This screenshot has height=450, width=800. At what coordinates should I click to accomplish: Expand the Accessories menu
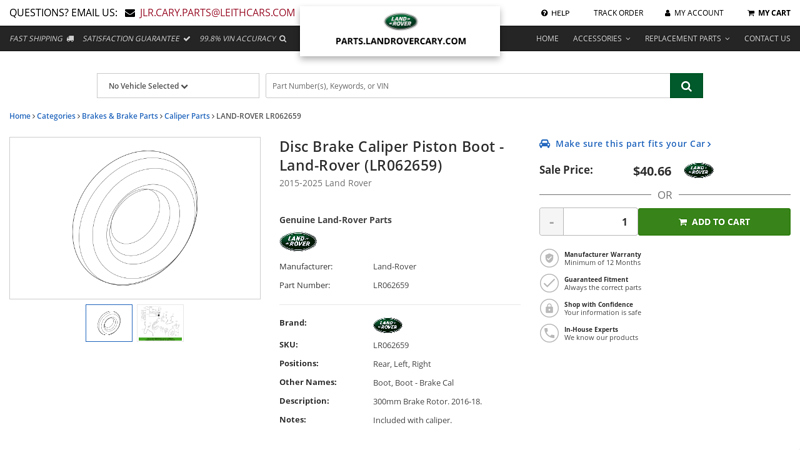click(601, 39)
